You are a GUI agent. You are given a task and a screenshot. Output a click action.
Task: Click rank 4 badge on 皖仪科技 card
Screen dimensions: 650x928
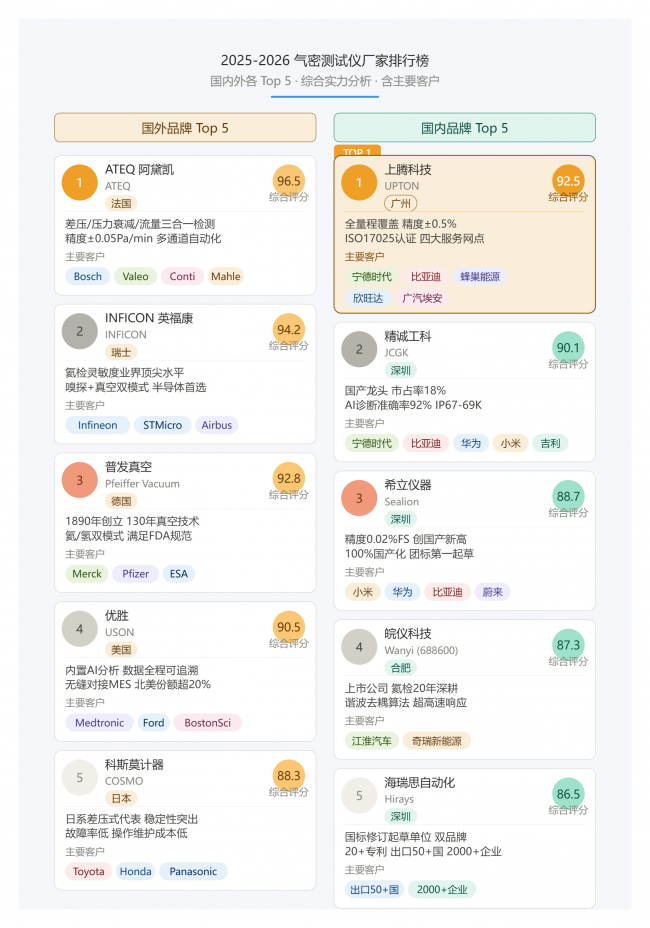[359, 647]
